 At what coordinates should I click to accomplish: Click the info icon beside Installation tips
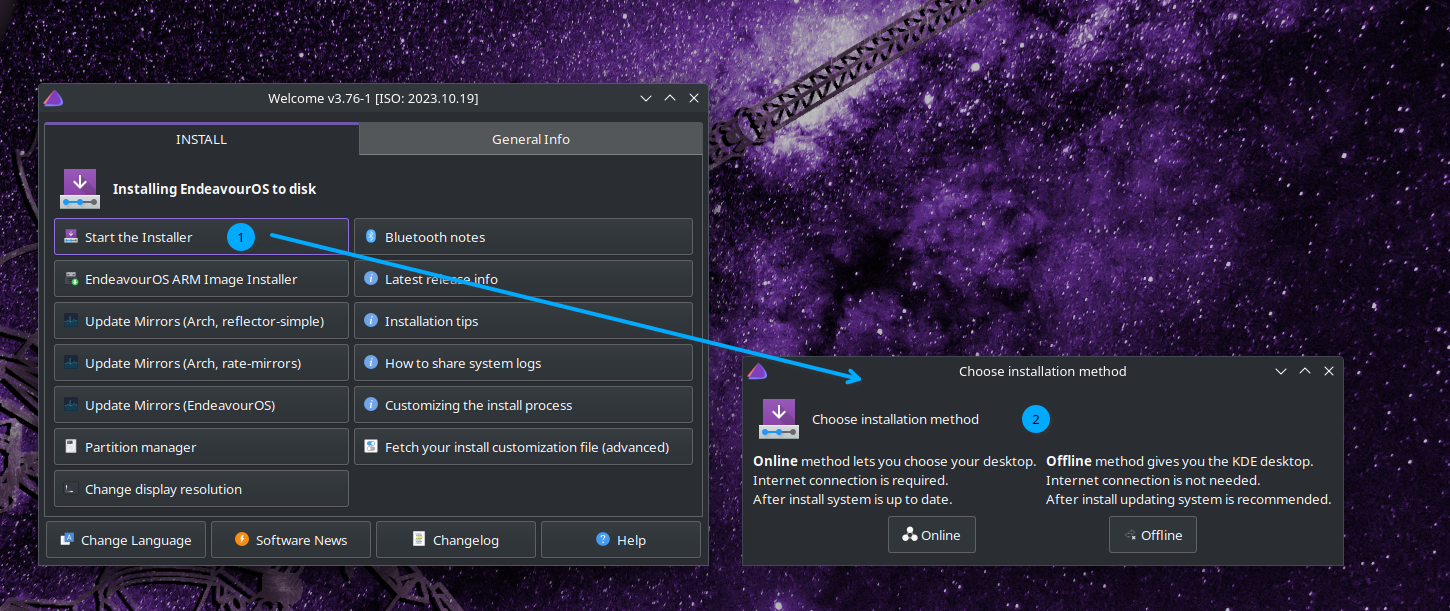(370, 321)
